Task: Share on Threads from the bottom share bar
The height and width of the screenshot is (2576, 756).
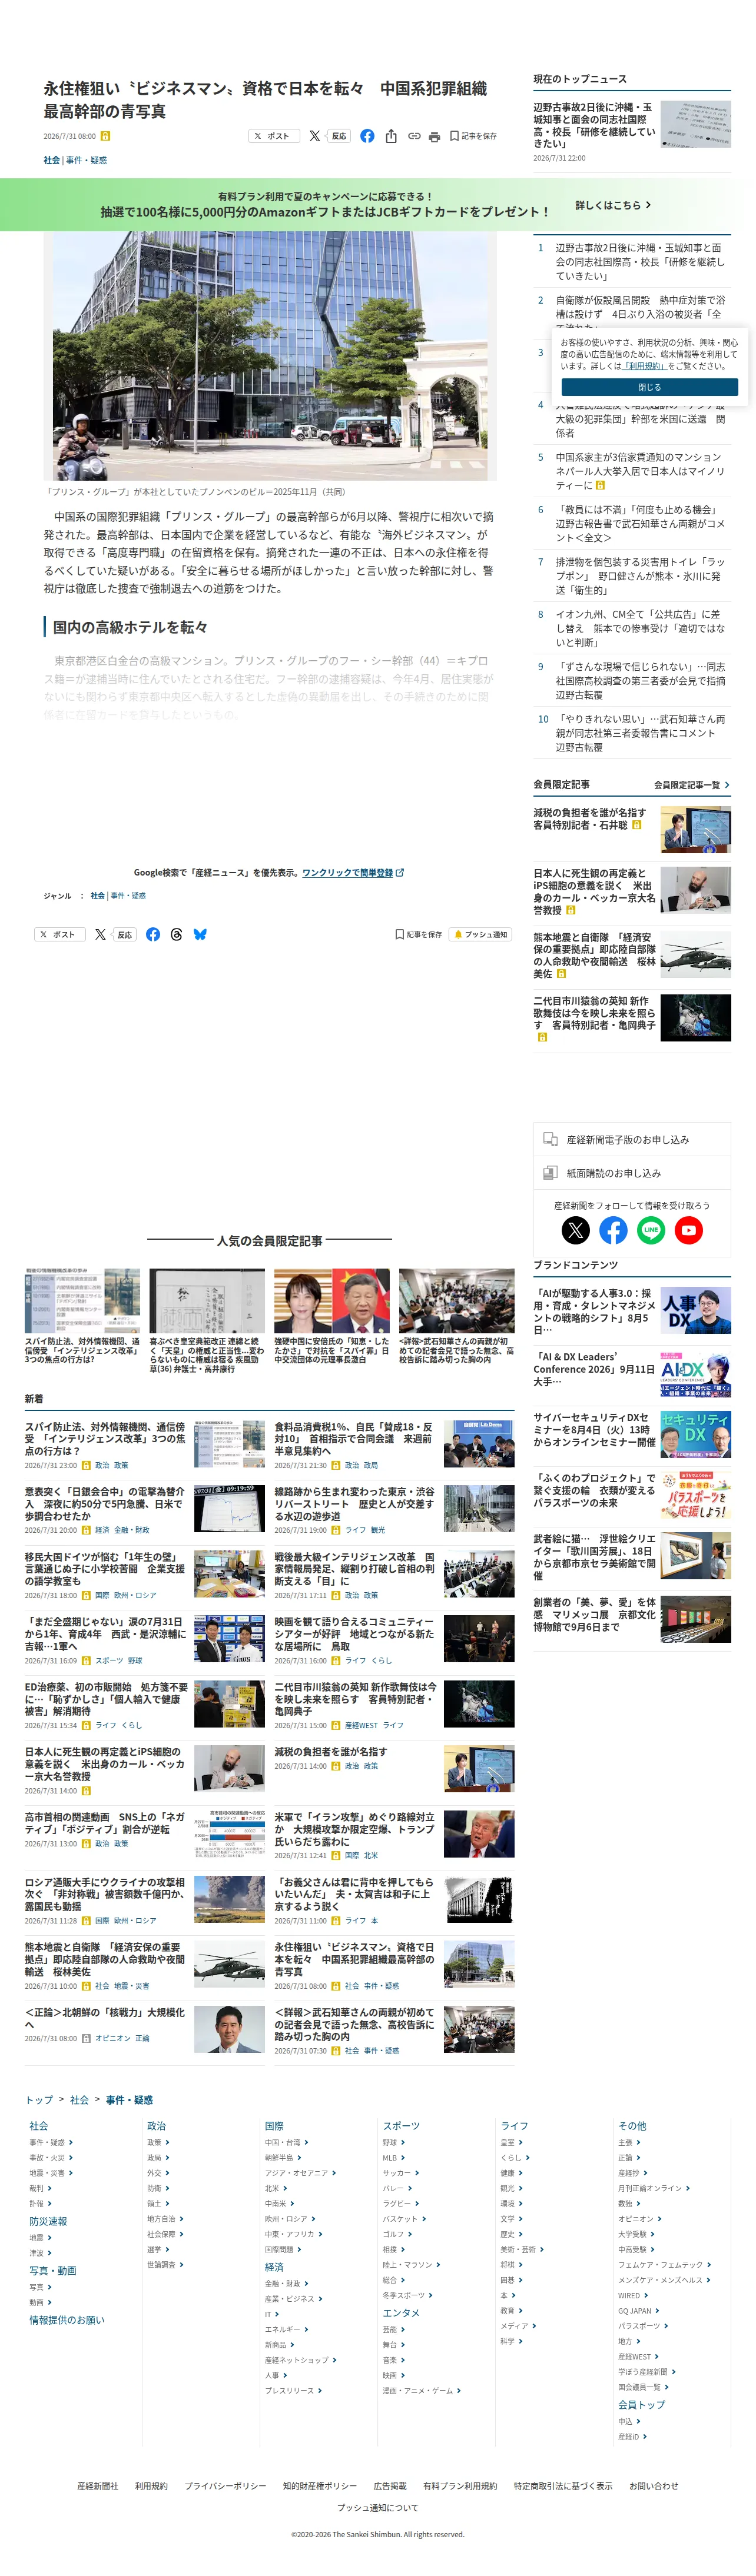Action: click(176, 934)
